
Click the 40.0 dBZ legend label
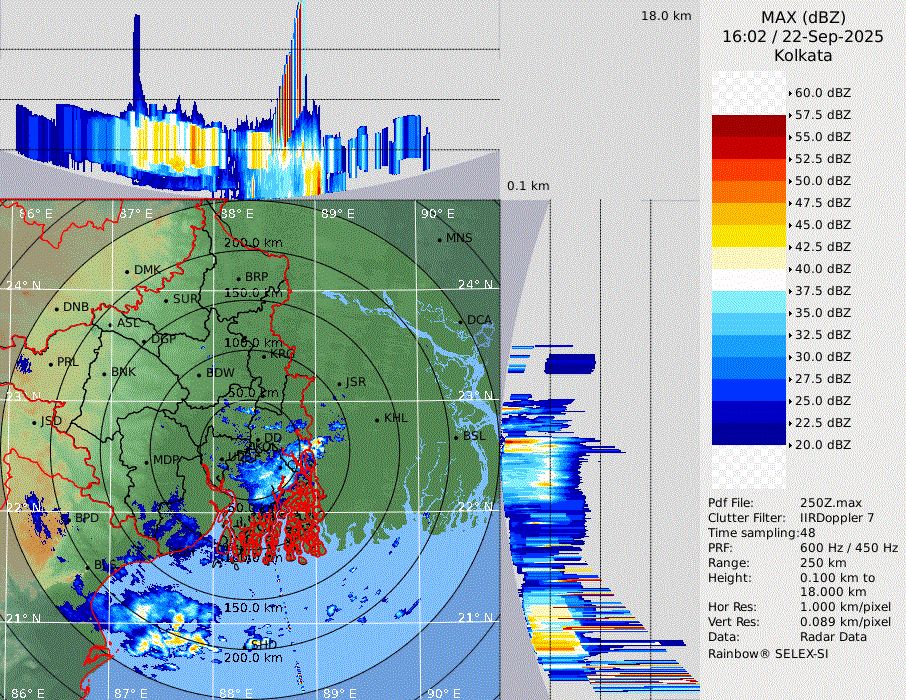[822, 268]
